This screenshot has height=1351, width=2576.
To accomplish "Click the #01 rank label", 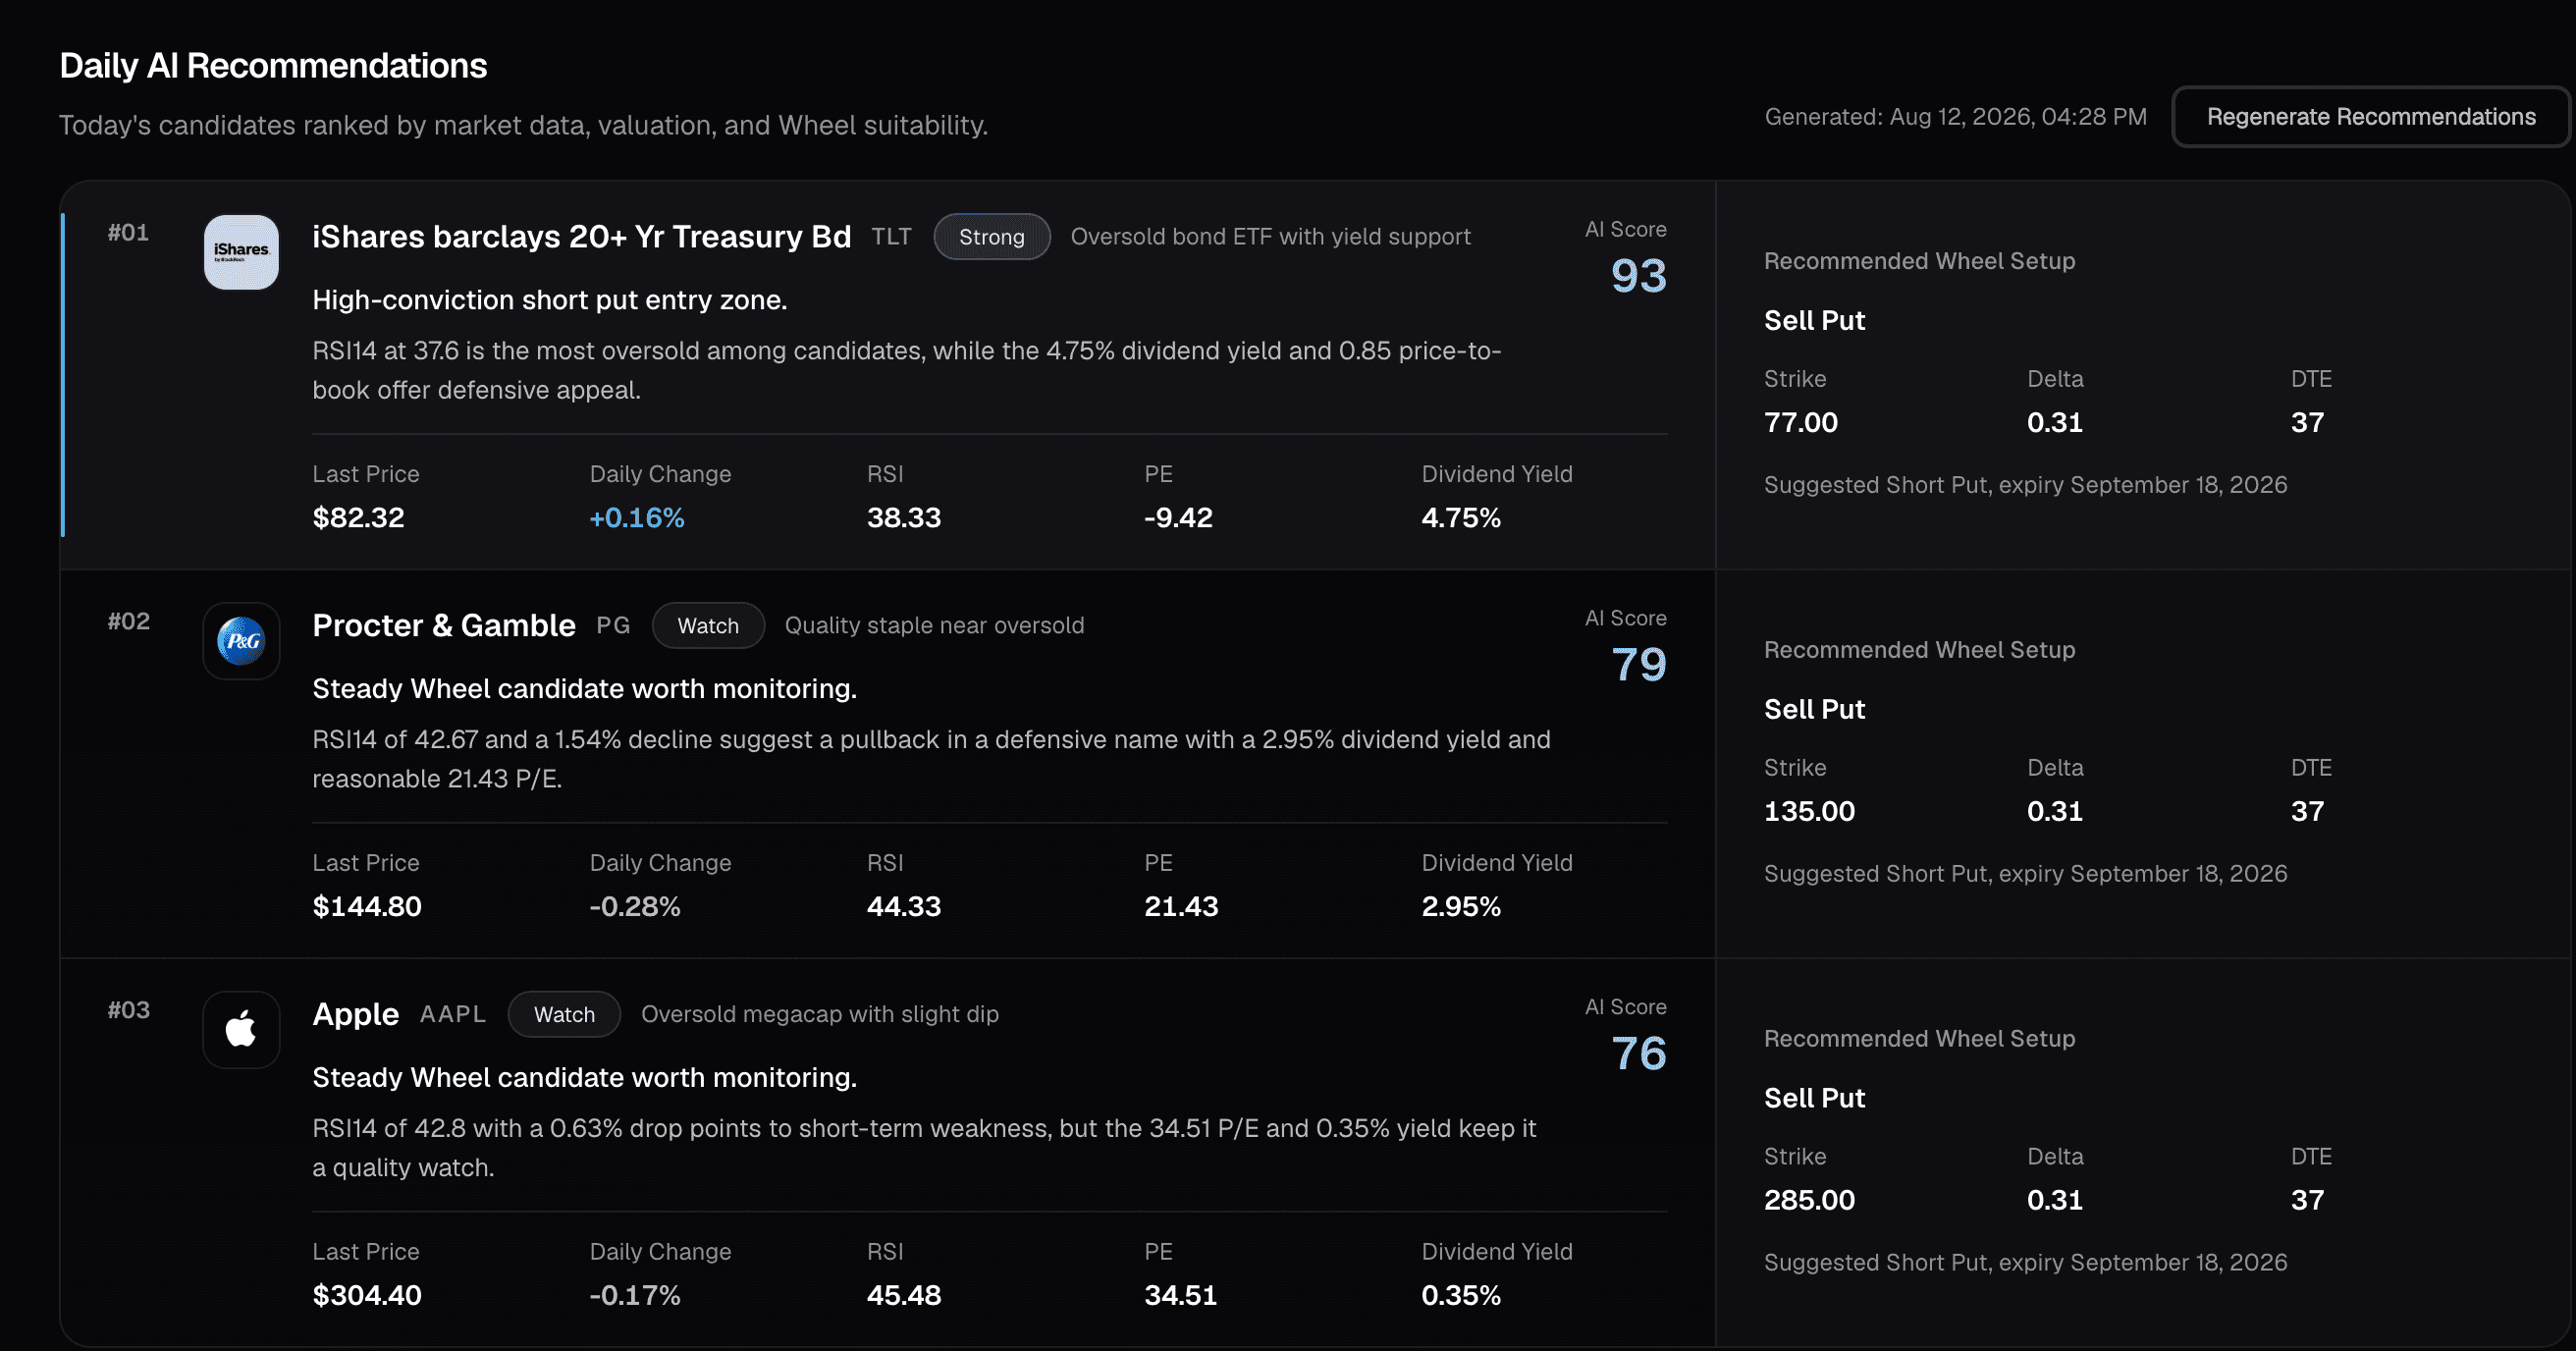I will click(x=128, y=233).
